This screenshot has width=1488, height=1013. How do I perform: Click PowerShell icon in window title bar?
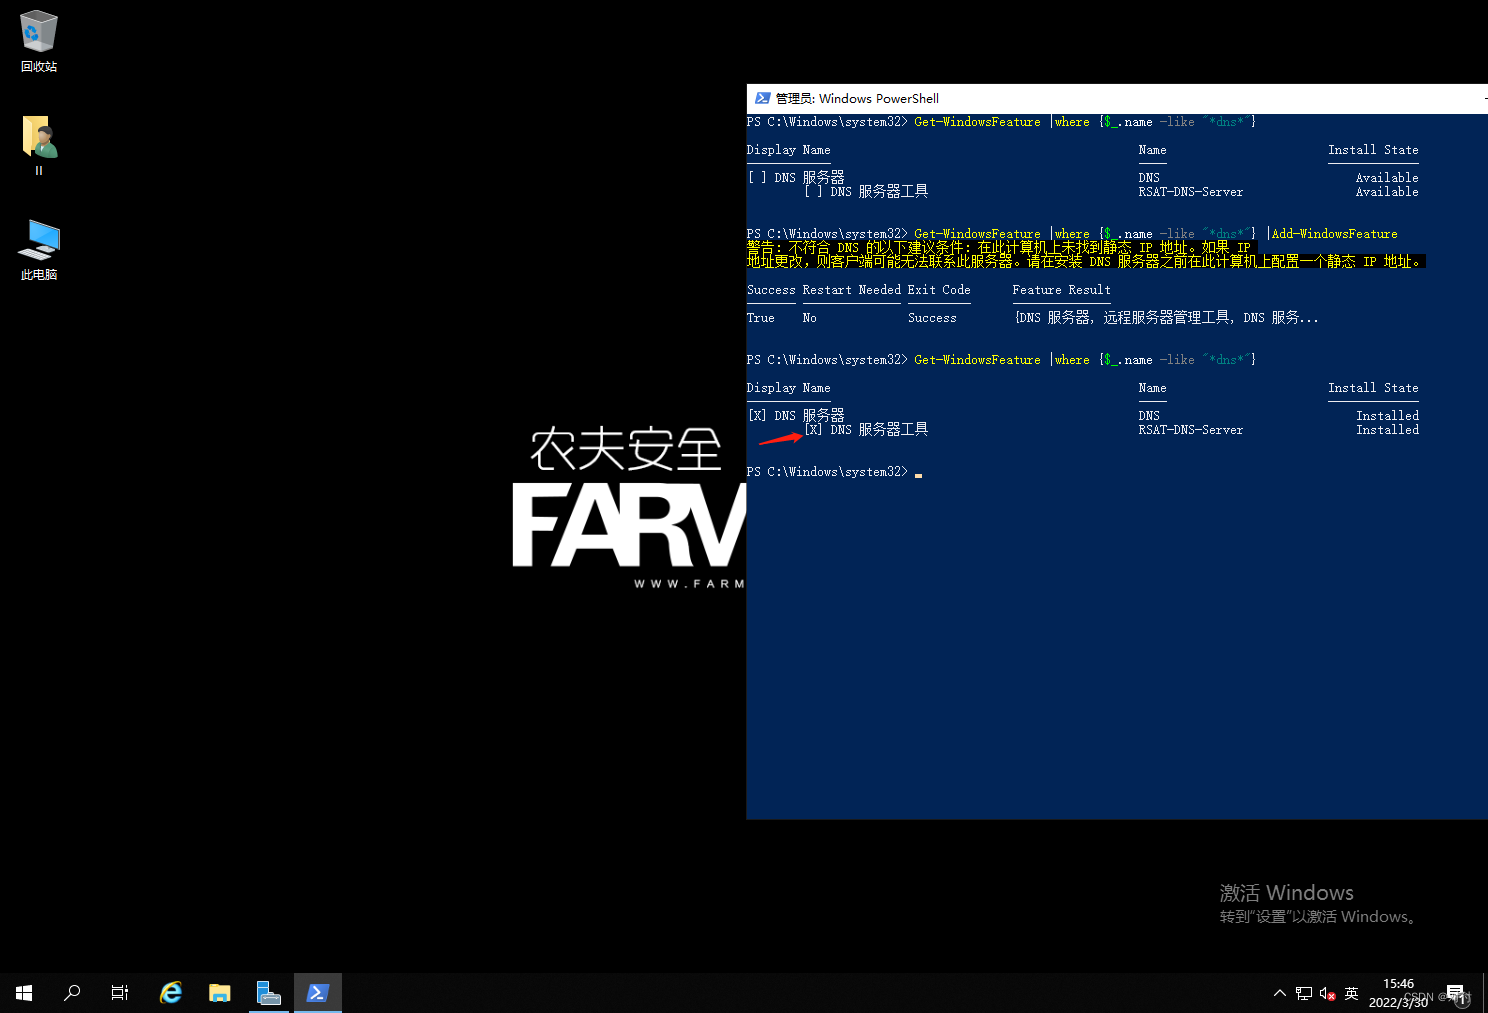(763, 98)
